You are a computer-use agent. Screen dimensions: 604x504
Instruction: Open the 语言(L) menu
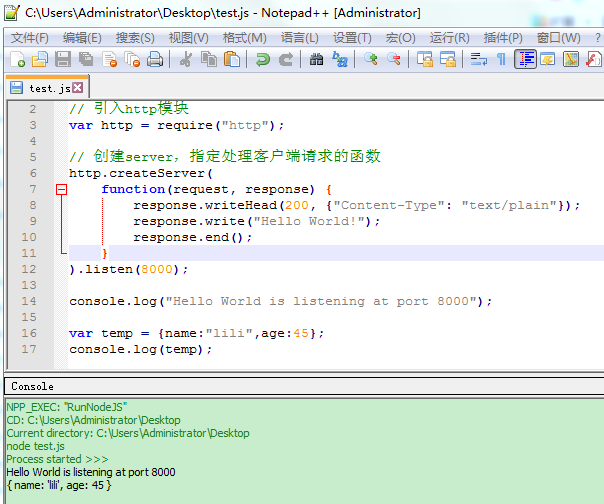pos(300,38)
